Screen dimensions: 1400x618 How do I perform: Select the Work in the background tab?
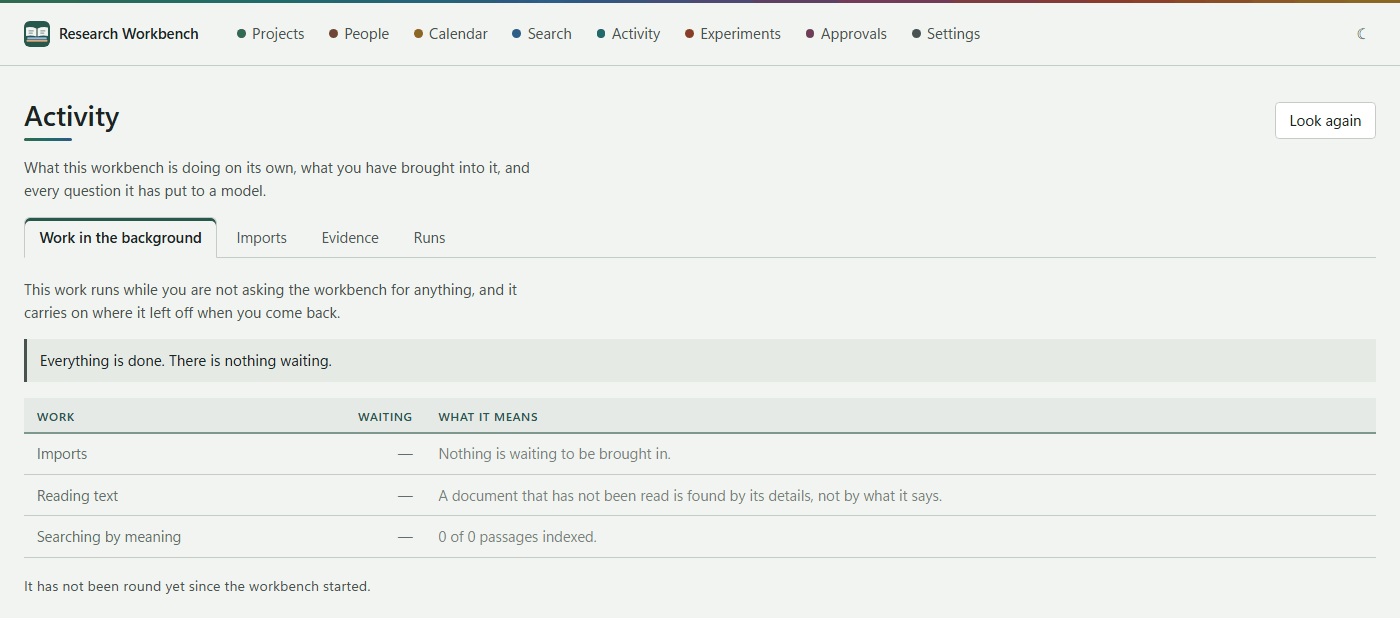pos(120,238)
